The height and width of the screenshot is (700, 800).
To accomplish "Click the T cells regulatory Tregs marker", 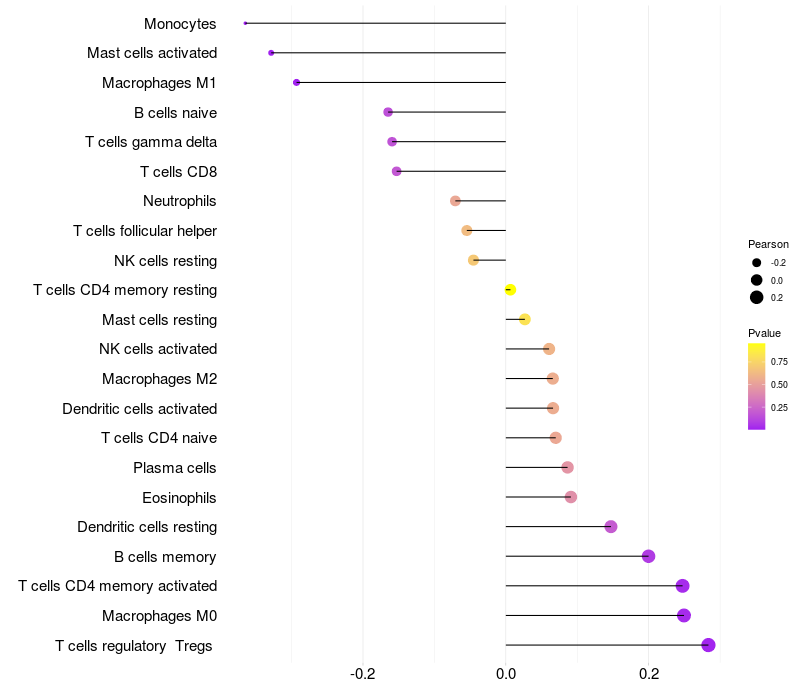I will pos(708,645).
